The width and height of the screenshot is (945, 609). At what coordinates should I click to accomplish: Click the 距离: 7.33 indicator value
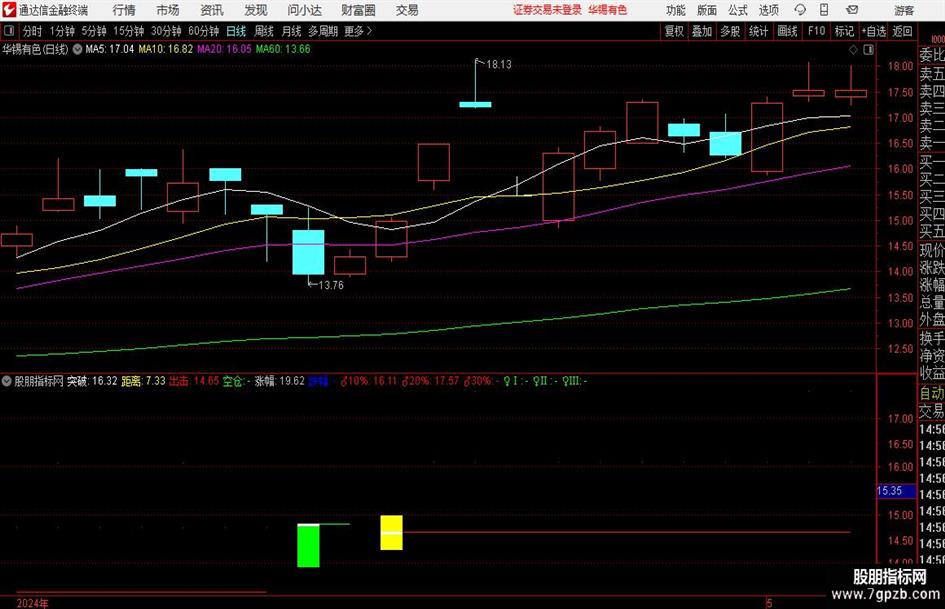(x=143, y=381)
